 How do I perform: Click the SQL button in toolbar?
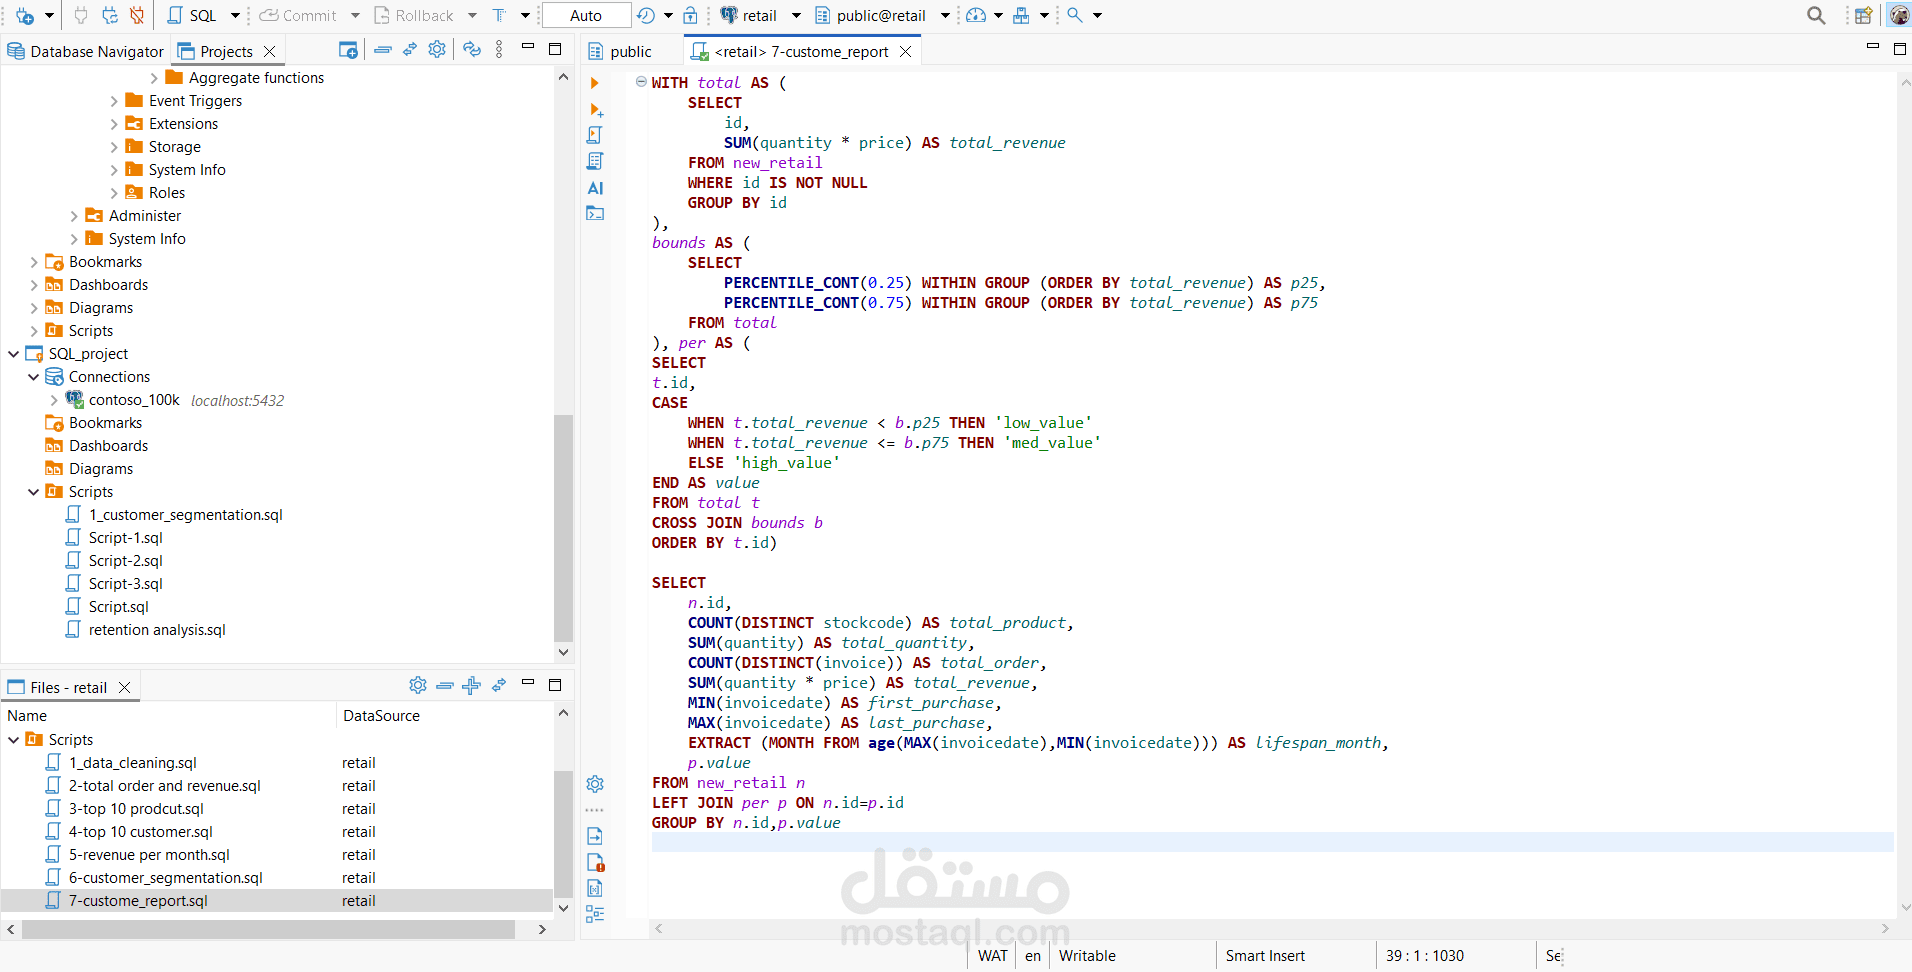pyautogui.click(x=192, y=15)
